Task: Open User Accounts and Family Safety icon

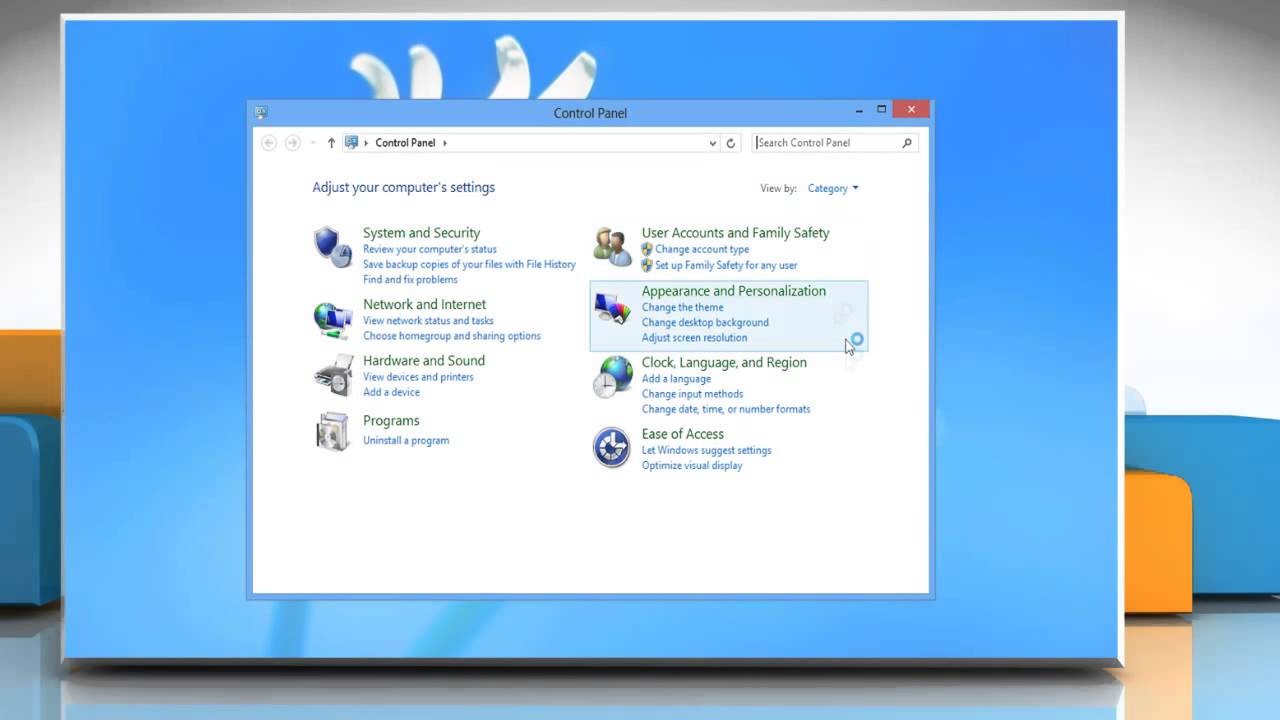Action: pyautogui.click(x=612, y=246)
